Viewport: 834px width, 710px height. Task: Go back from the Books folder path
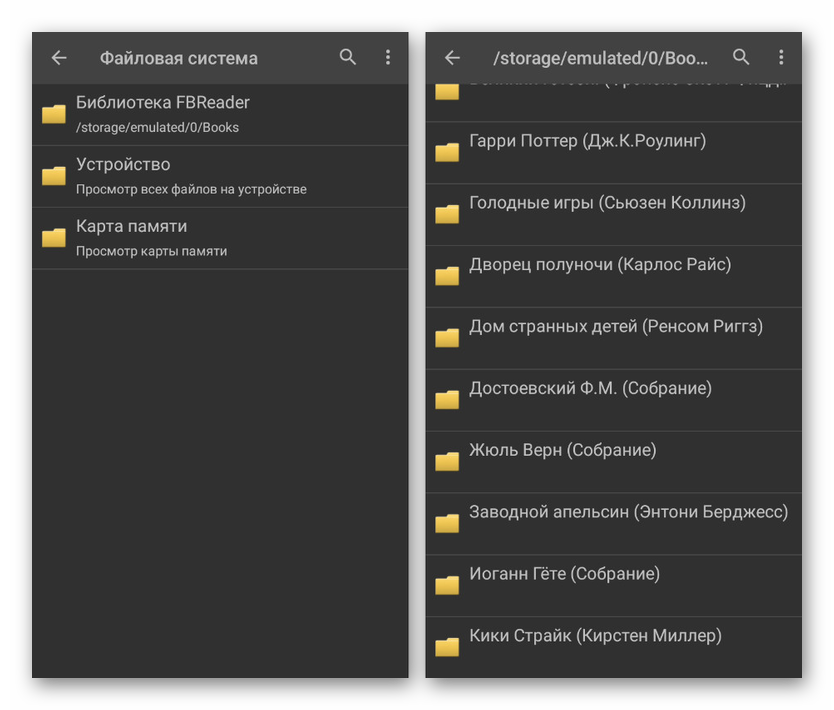click(x=452, y=58)
